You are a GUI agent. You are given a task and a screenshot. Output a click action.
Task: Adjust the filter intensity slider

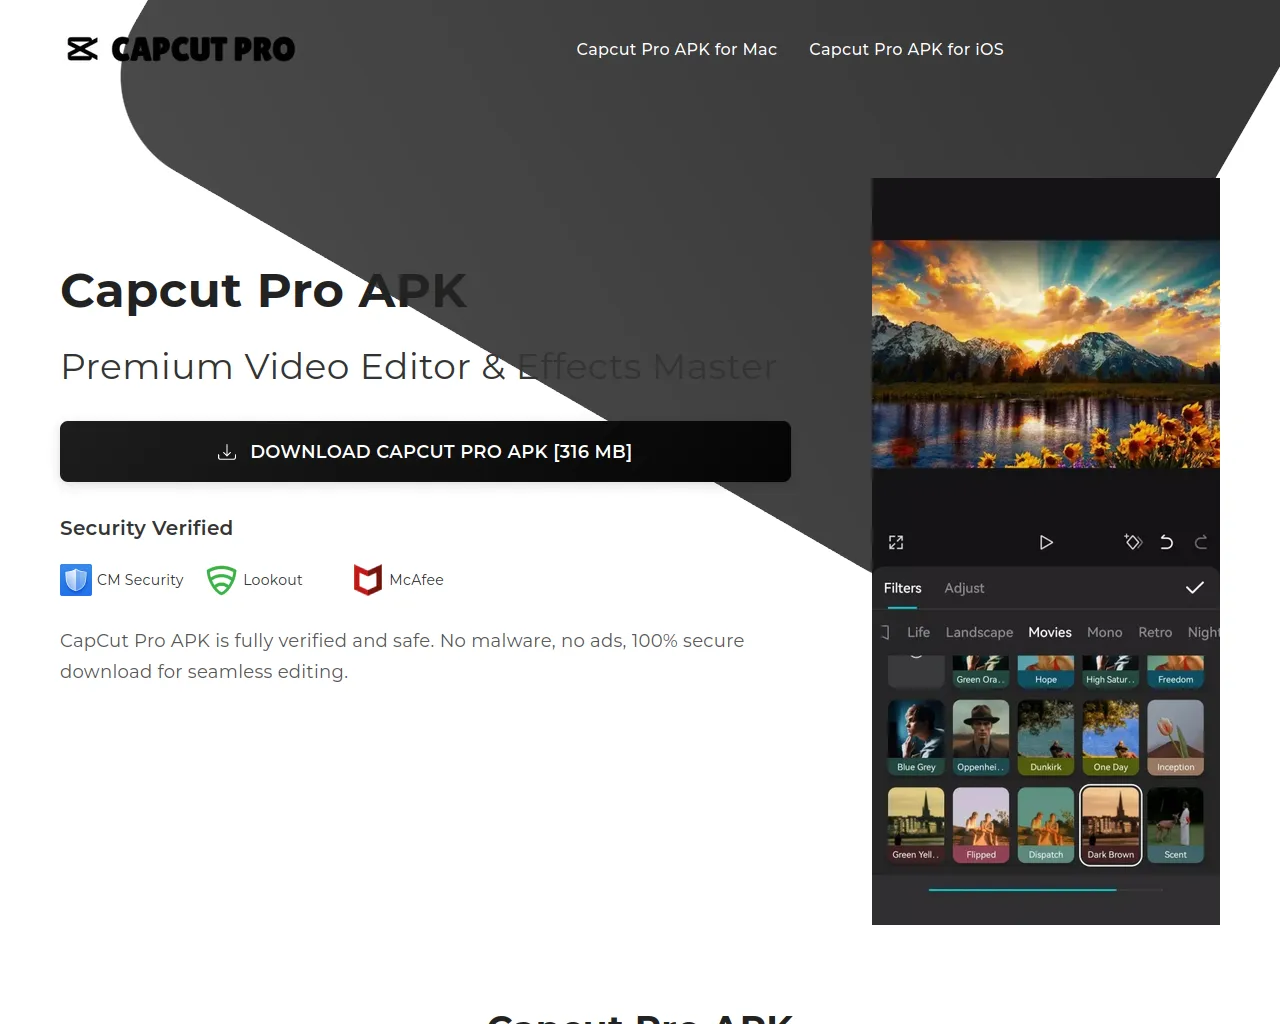(1046, 889)
